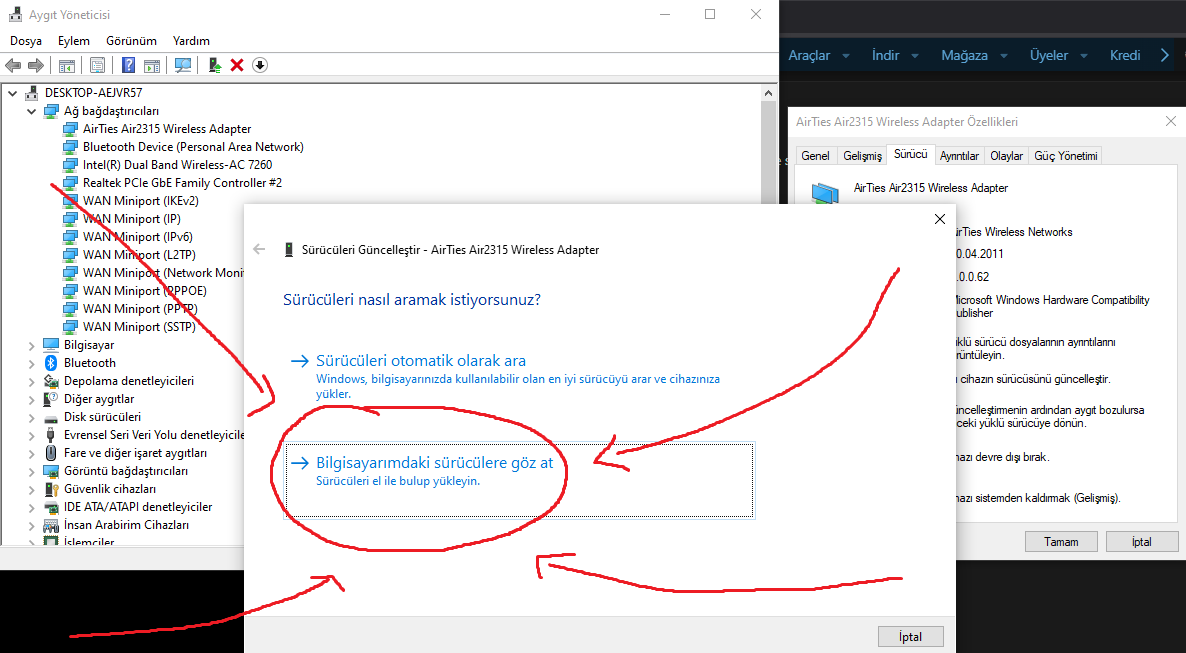Click the scan for hardware changes icon
Screen dimensions: 1186x653
pos(183,66)
